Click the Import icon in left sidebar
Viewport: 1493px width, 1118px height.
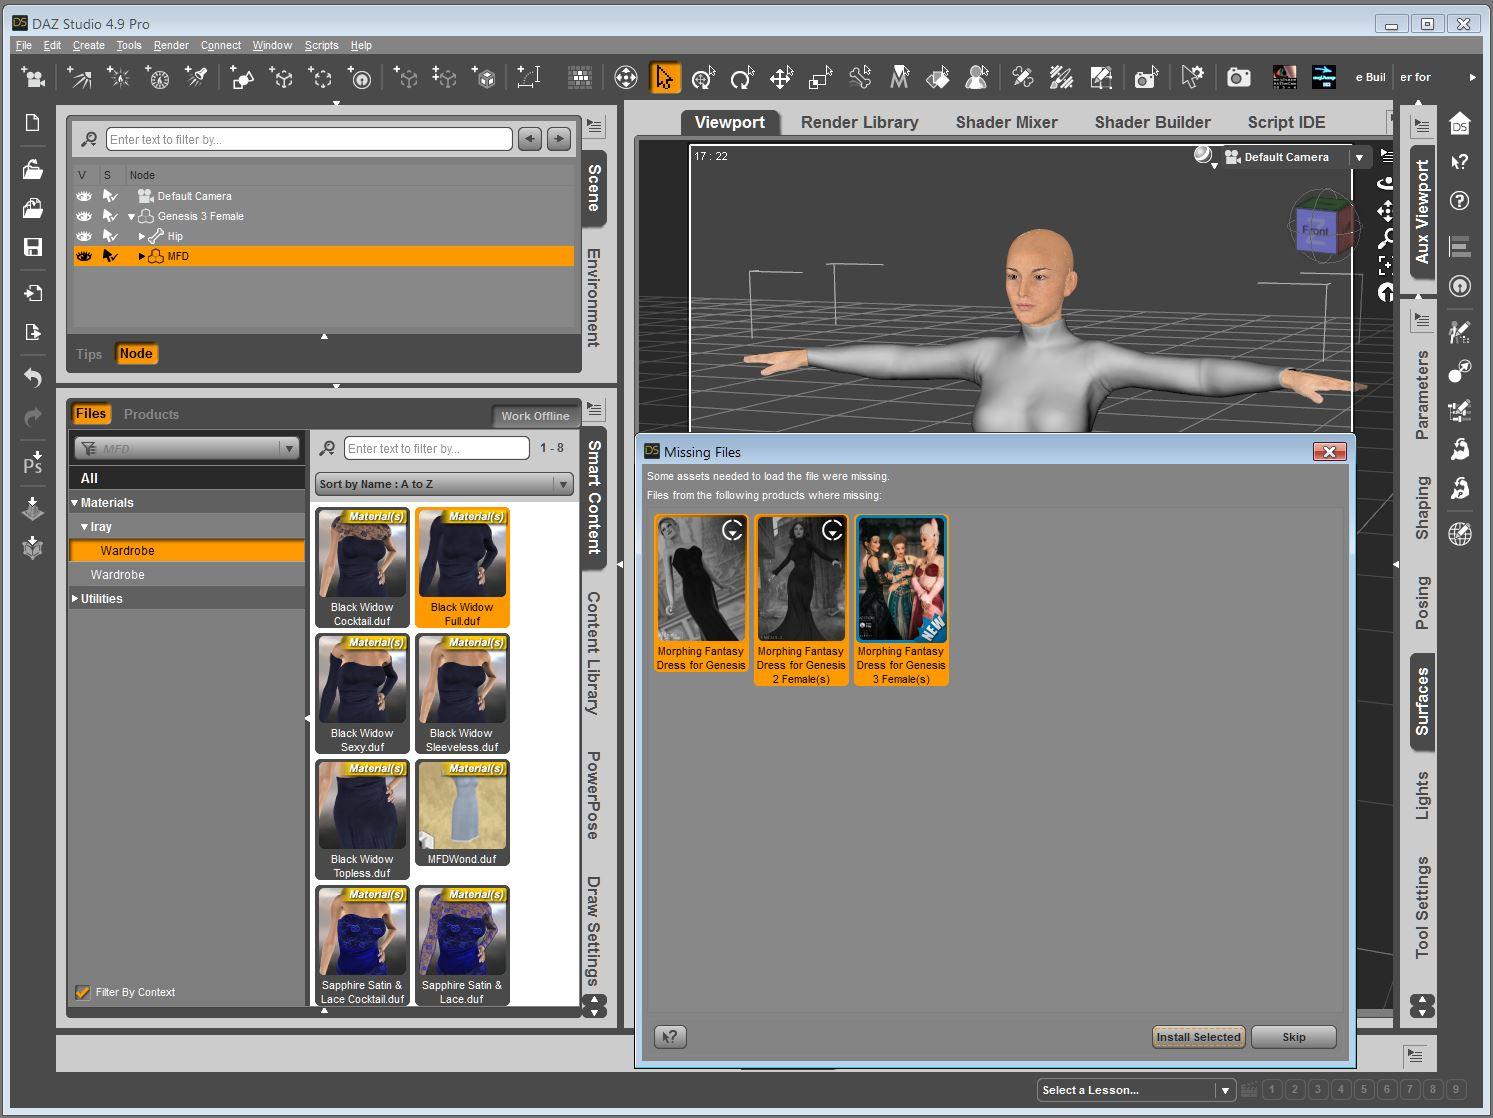click(x=32, y=293)
